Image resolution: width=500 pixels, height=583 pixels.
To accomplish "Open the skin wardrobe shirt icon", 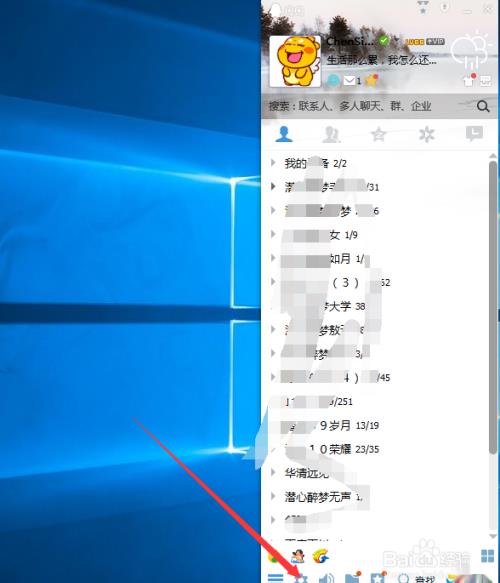I will coord(468,80).
